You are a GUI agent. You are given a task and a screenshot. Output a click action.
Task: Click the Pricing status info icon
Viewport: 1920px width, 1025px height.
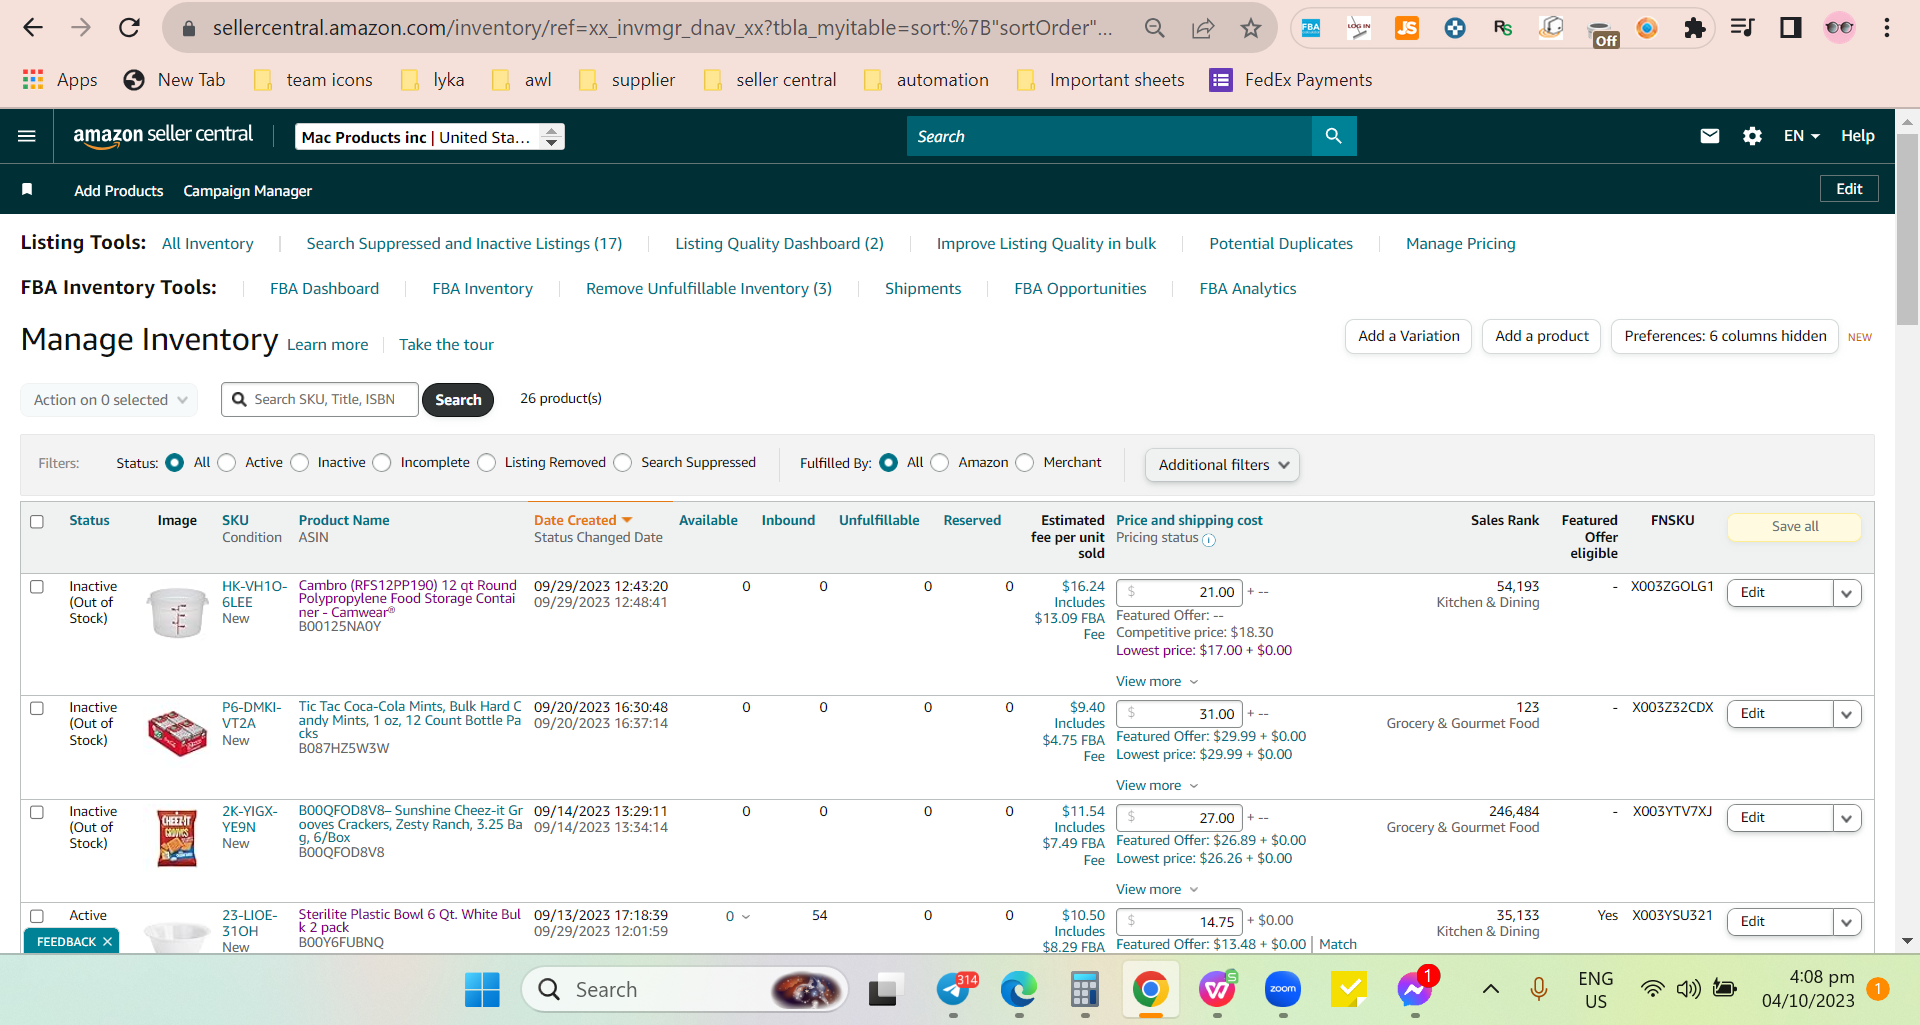(1209, 540)
